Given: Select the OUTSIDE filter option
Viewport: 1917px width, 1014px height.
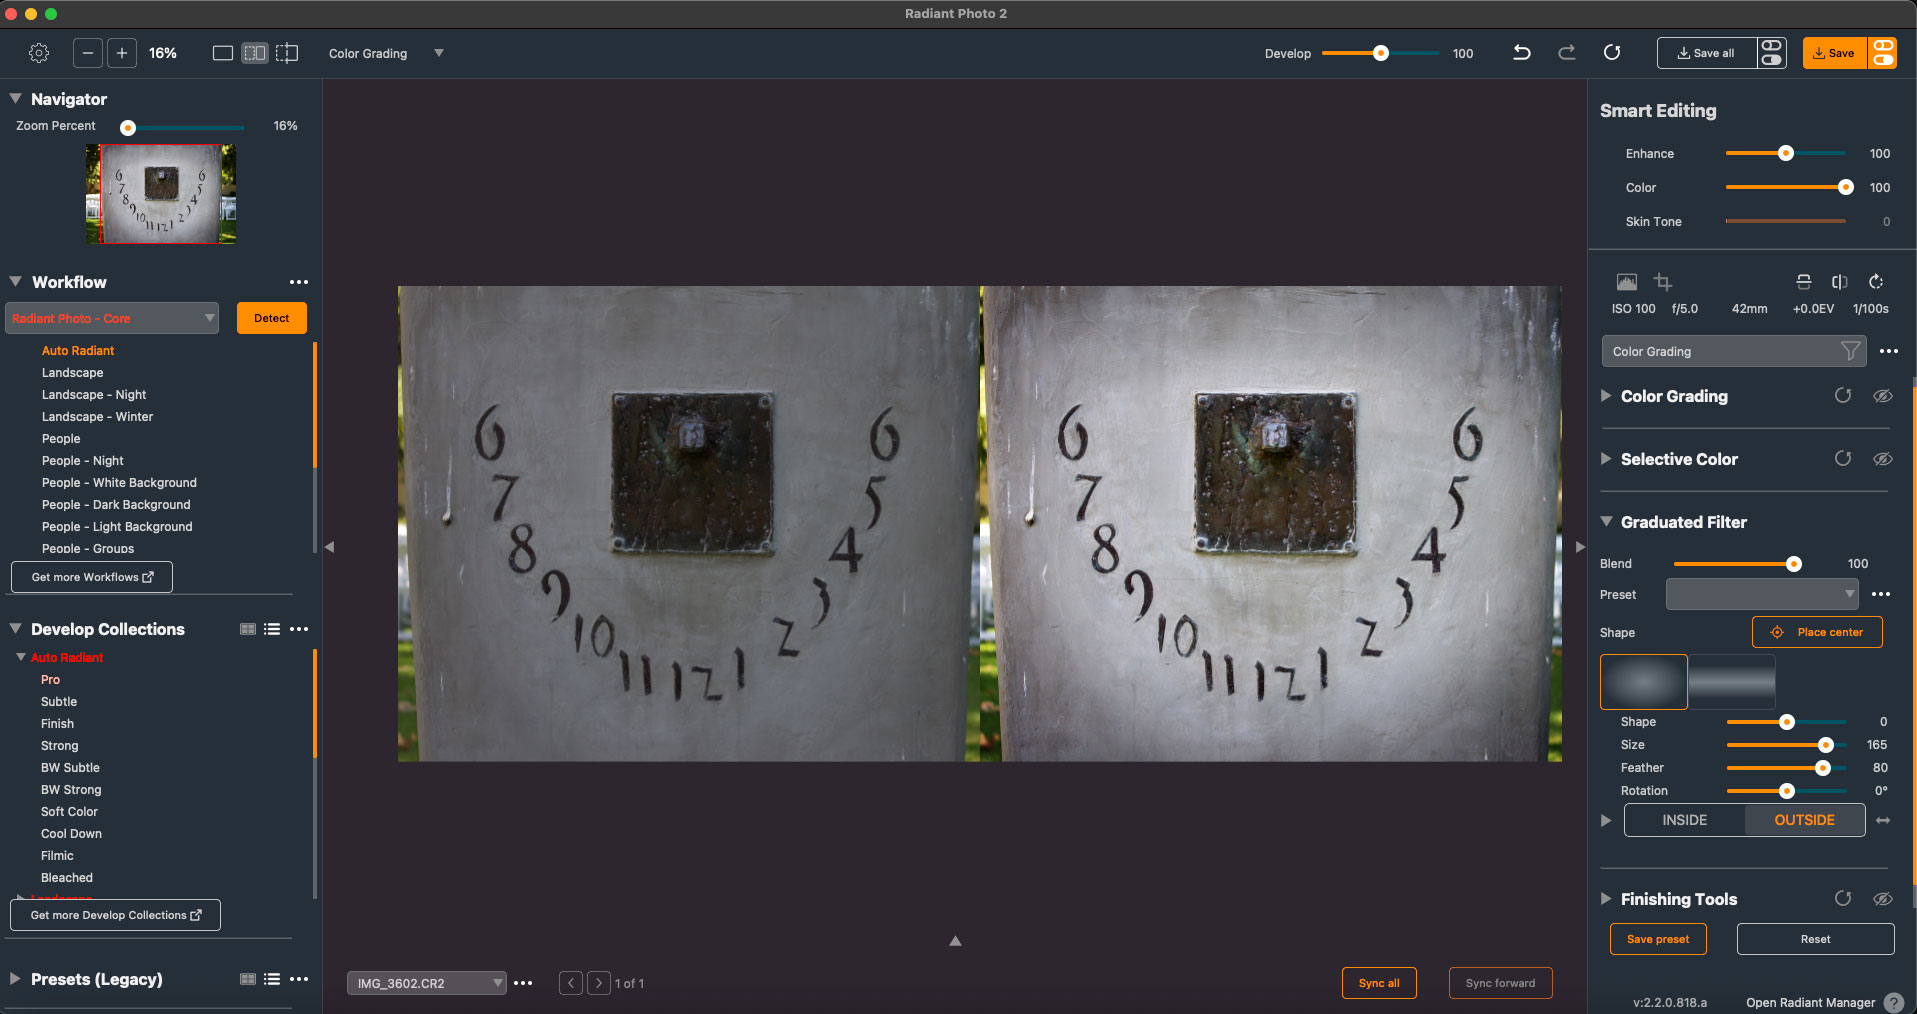Looking at the screenshot, I should tap(1804, 820).
